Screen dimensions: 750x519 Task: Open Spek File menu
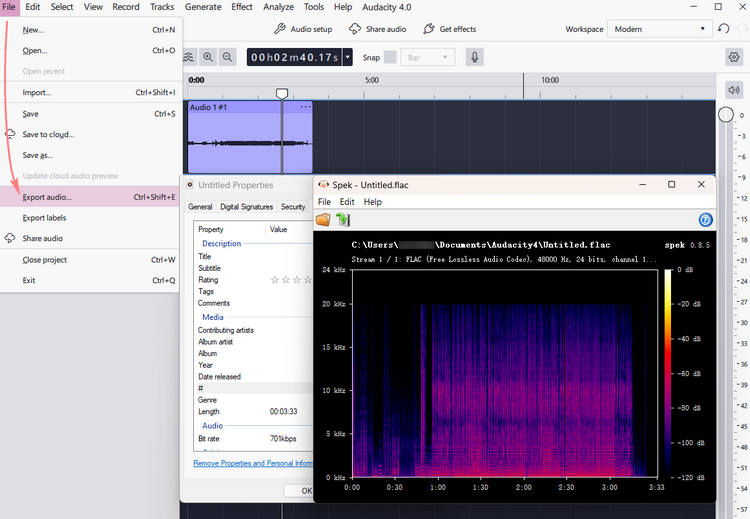324,202
